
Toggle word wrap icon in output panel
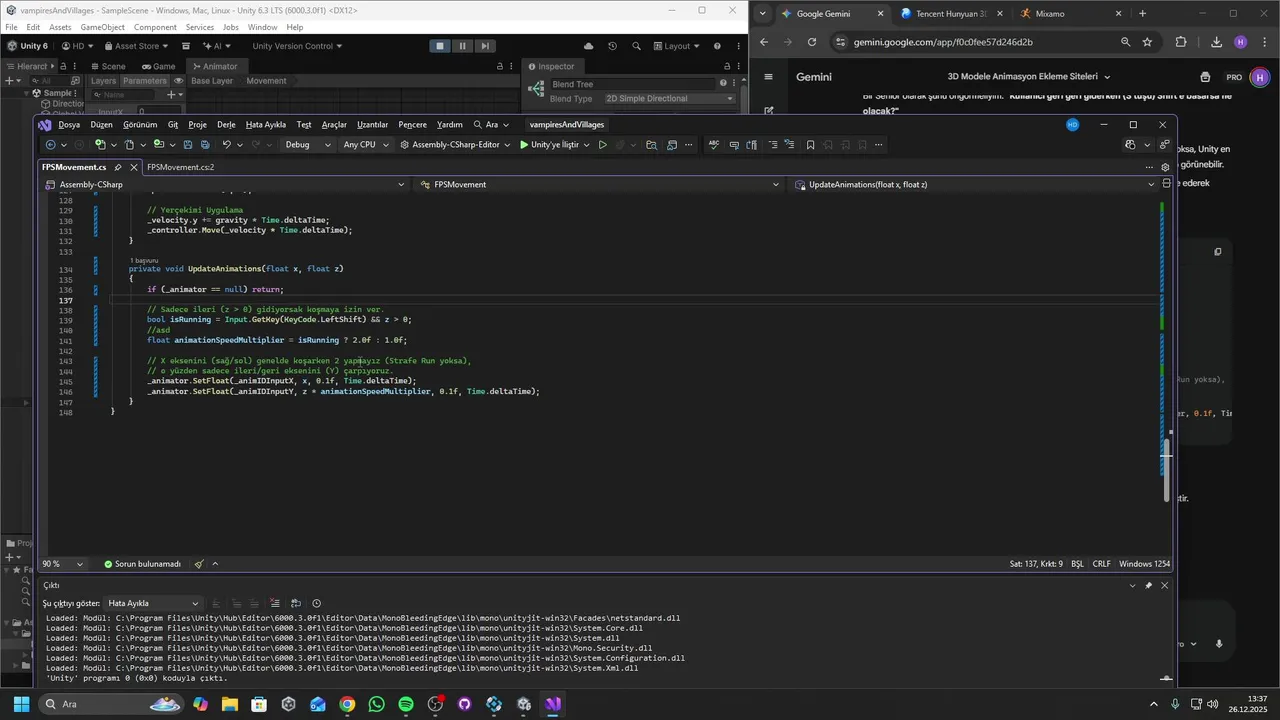click(x=296, y=603)
